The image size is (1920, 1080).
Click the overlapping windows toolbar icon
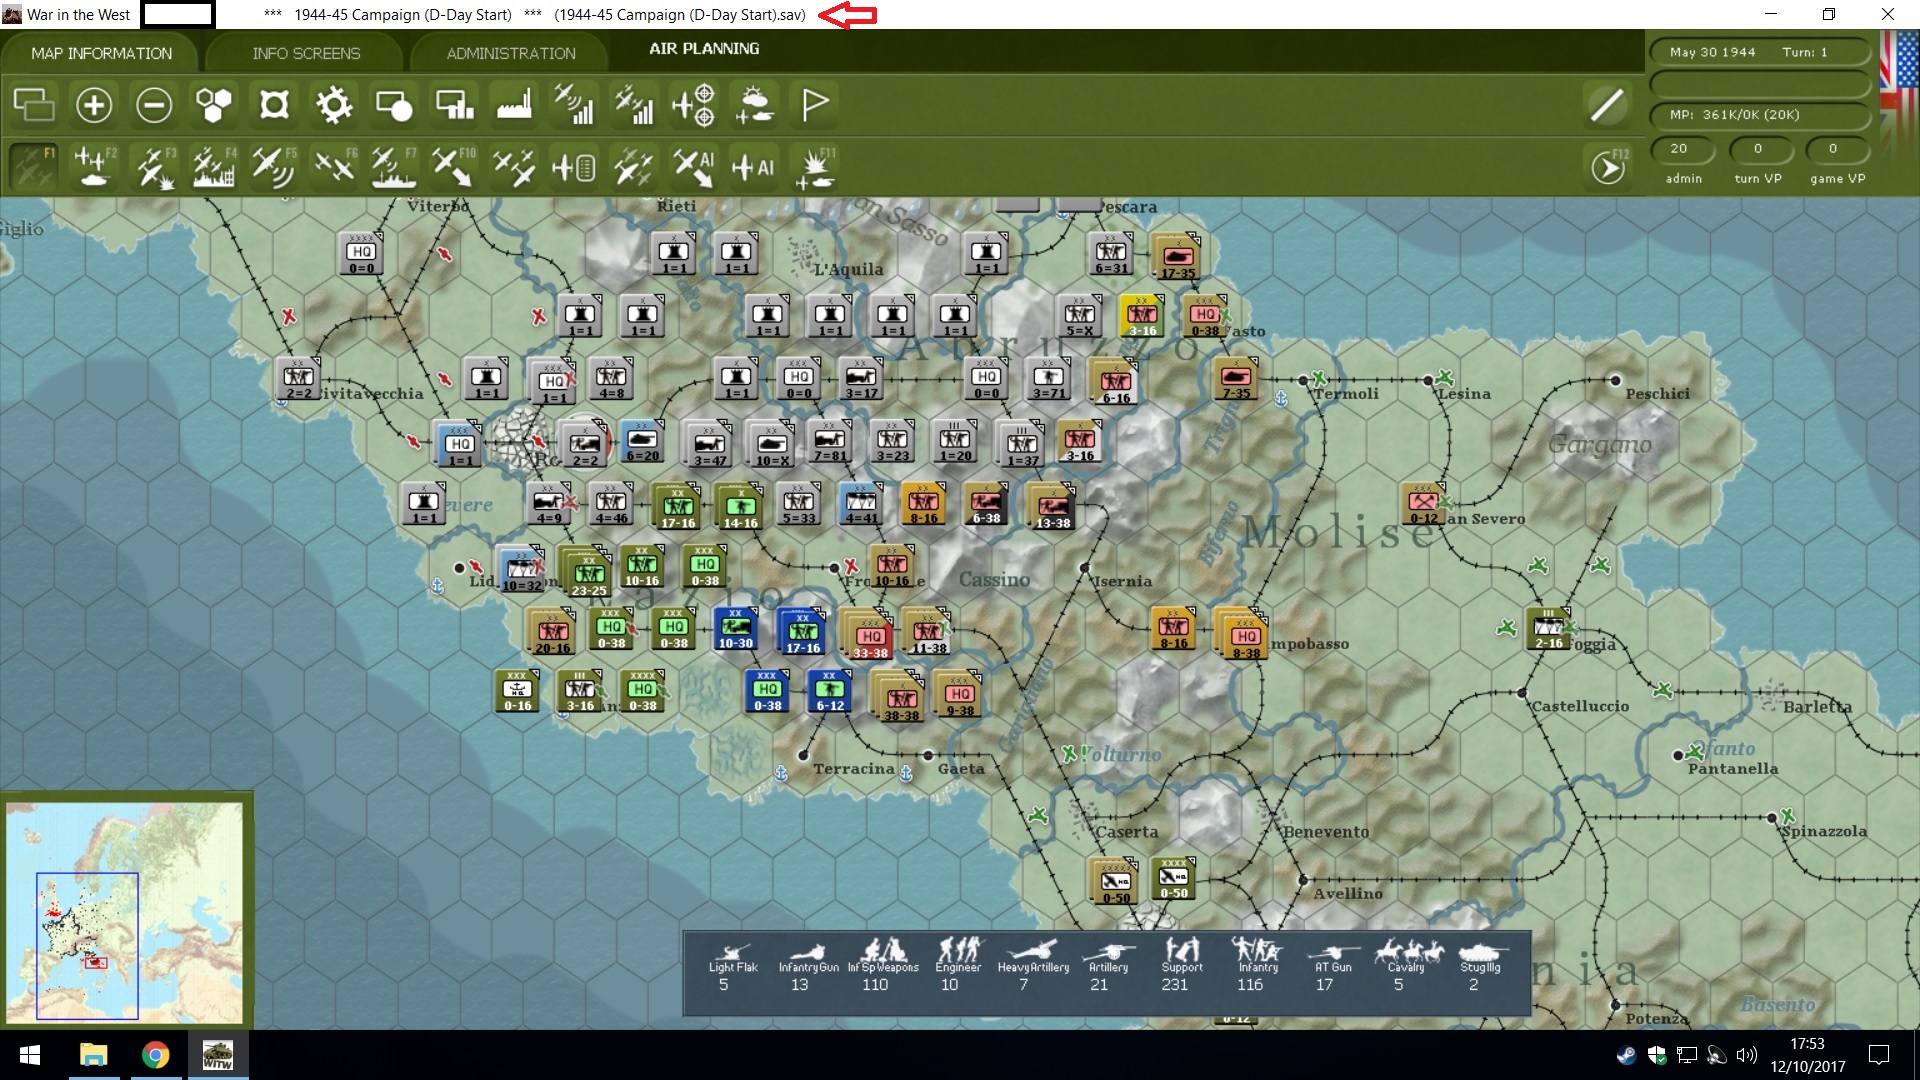point(34,104)
